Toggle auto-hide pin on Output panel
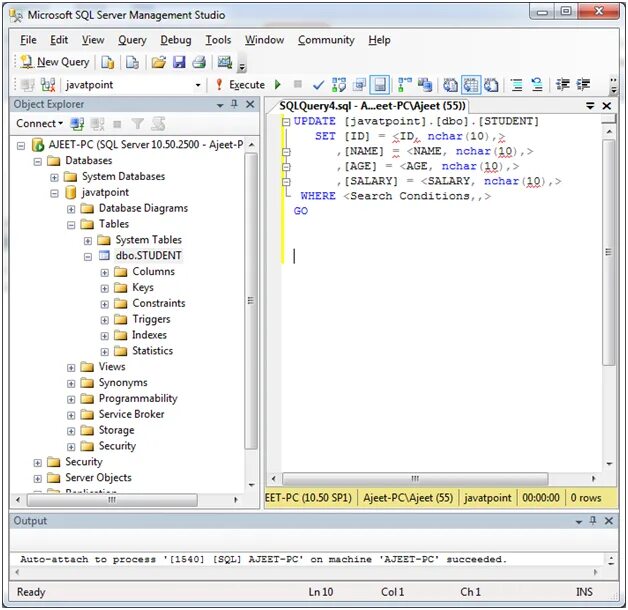The width and height of the screenshot is (628, 610). coord(593,521)
